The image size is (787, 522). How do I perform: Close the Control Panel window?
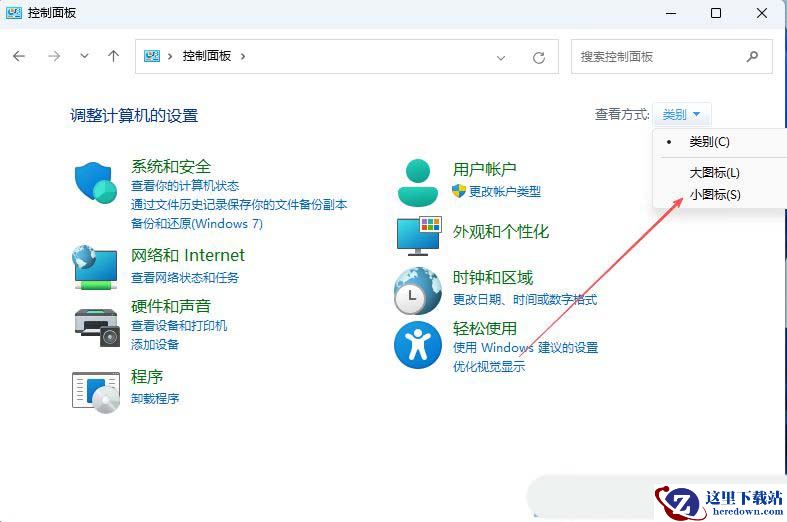(x=762, y=13)
